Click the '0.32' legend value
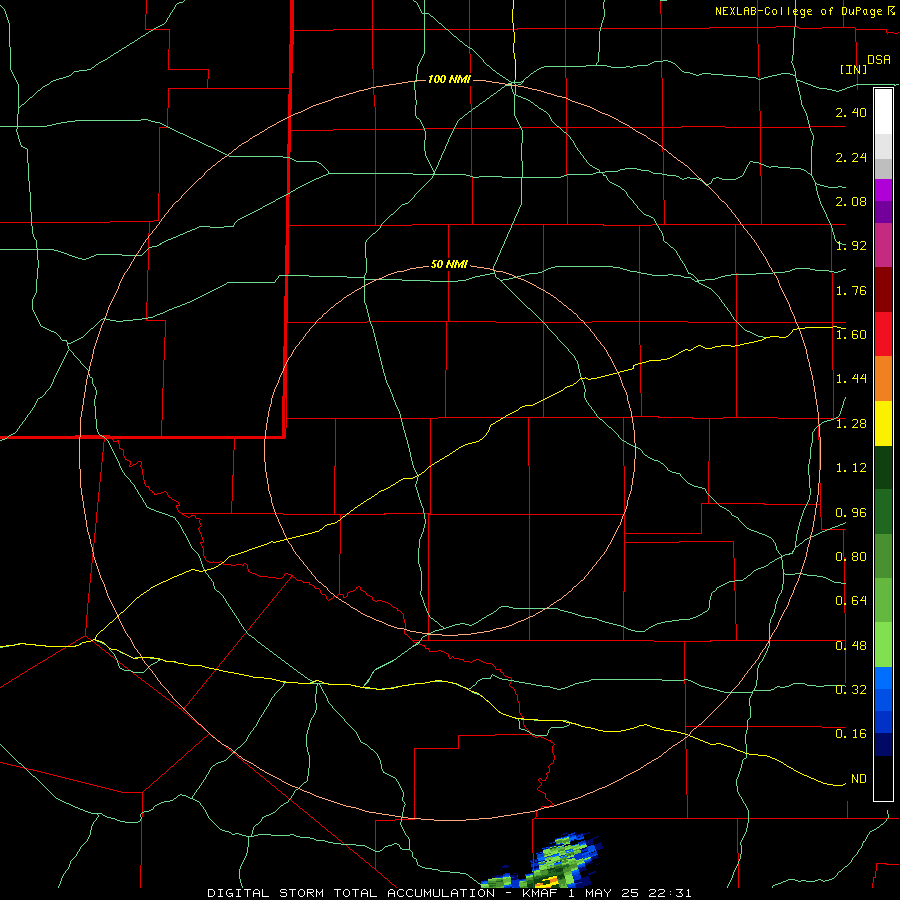Screen dimensions: 900x900 (851, 689)
